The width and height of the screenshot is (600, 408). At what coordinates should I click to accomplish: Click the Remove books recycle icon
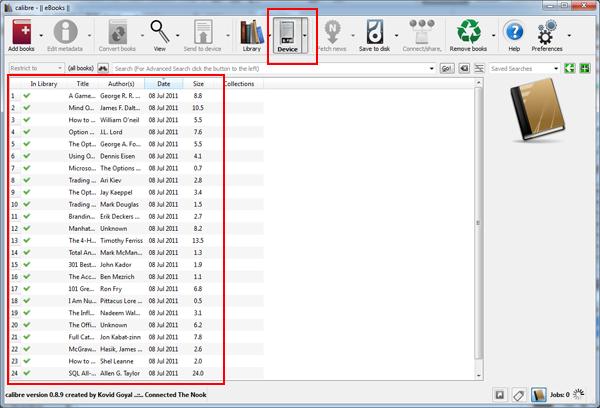pos(469,32)
